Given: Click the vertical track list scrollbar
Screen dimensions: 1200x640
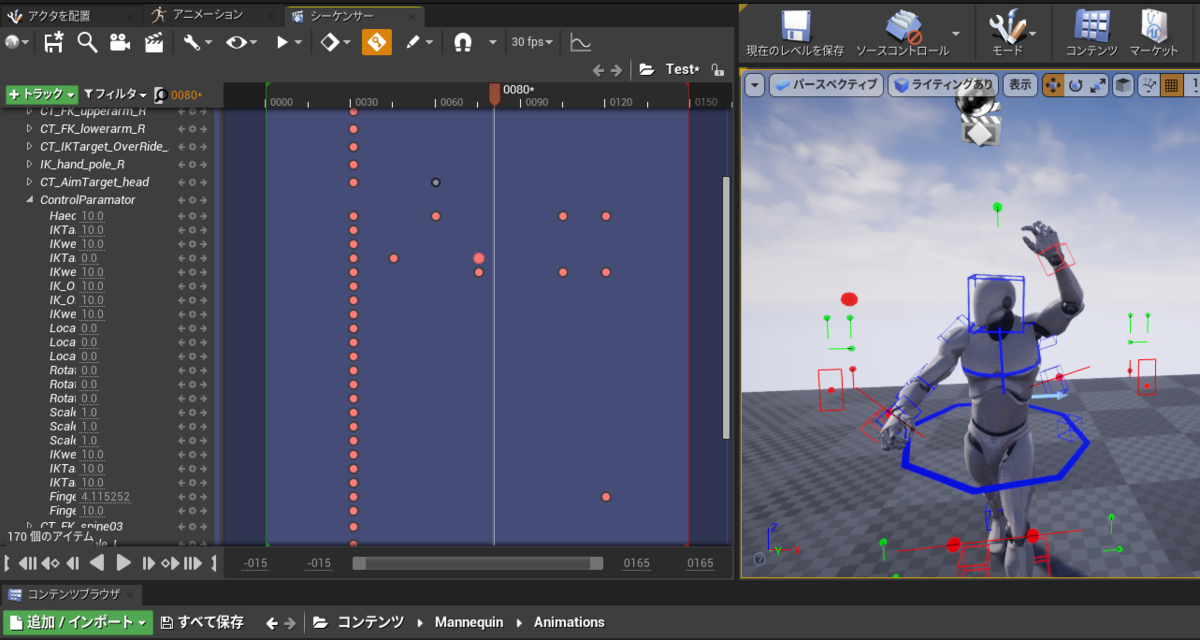Looking at the screenshot, I should (x=727, y=307).
